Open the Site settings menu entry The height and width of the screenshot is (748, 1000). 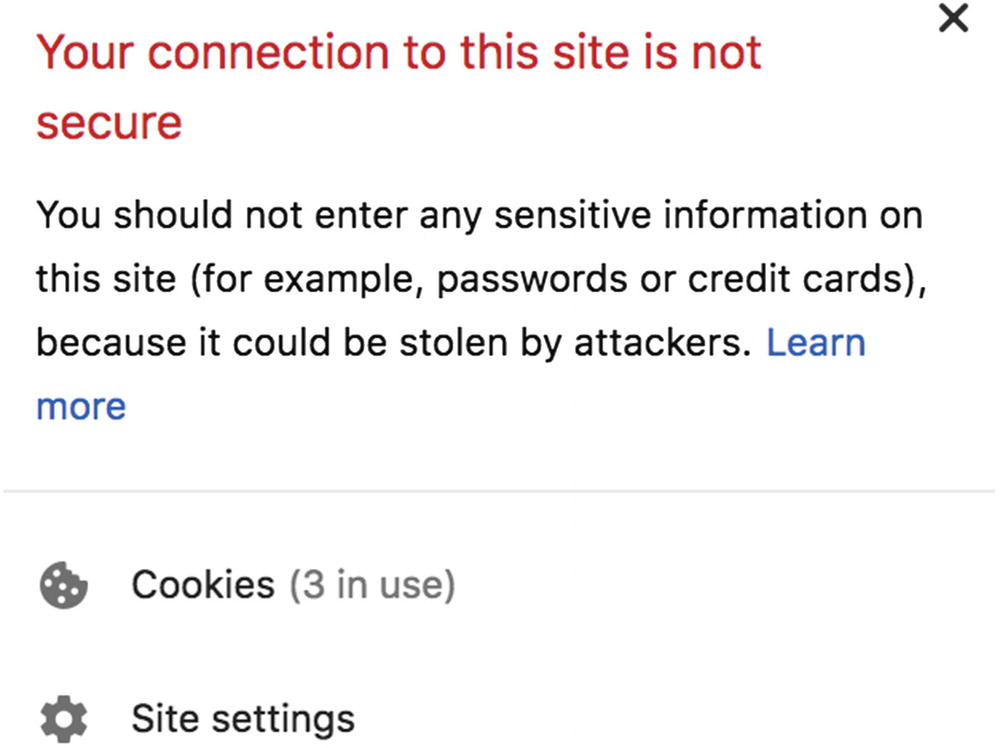click(242, 718)
